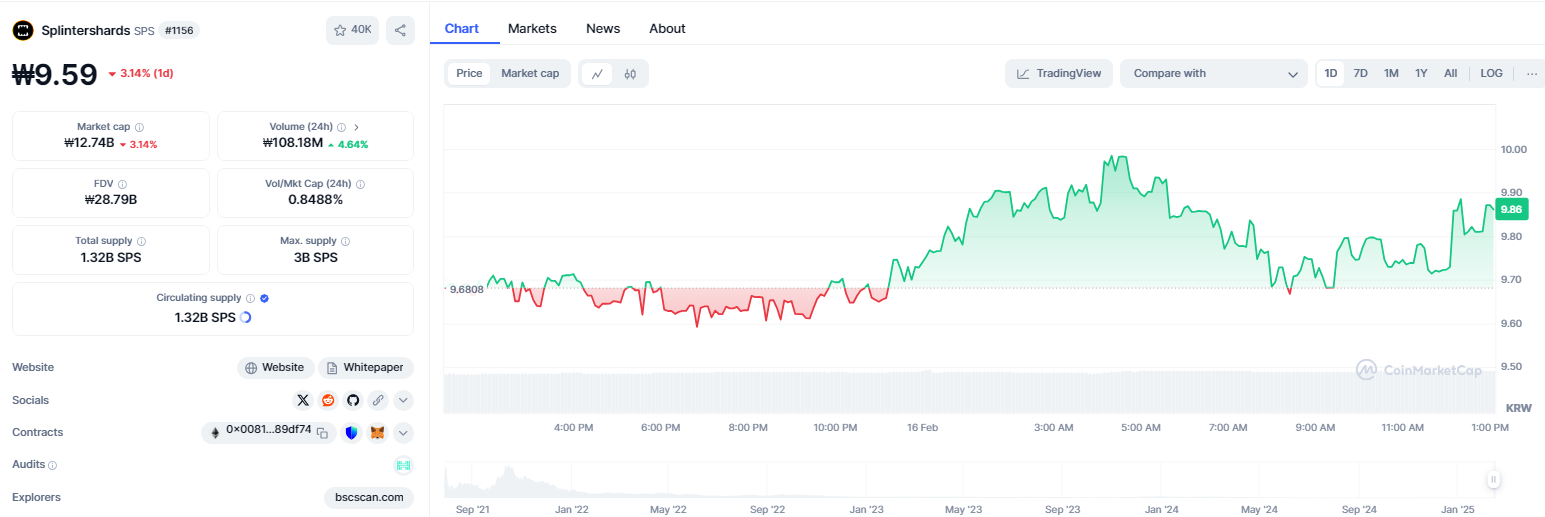Click the circulating supply progress ring icon
Image resolution: width=1545 pixels, height=517 pixels.
[245, 317]
